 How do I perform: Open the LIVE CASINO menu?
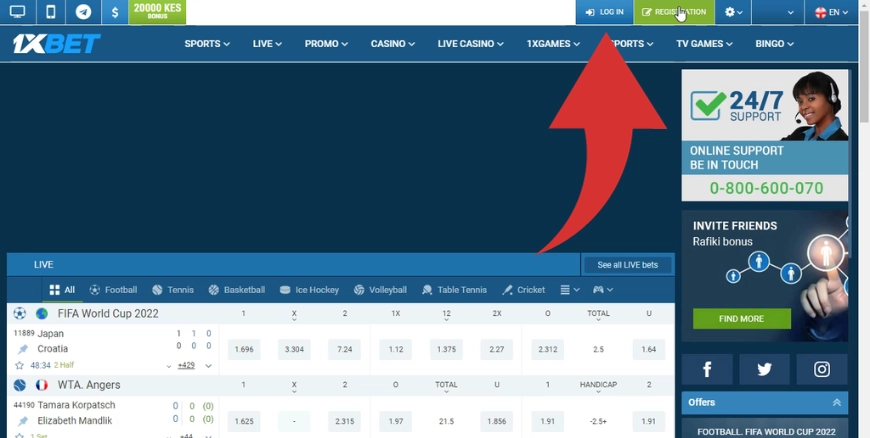470,43
